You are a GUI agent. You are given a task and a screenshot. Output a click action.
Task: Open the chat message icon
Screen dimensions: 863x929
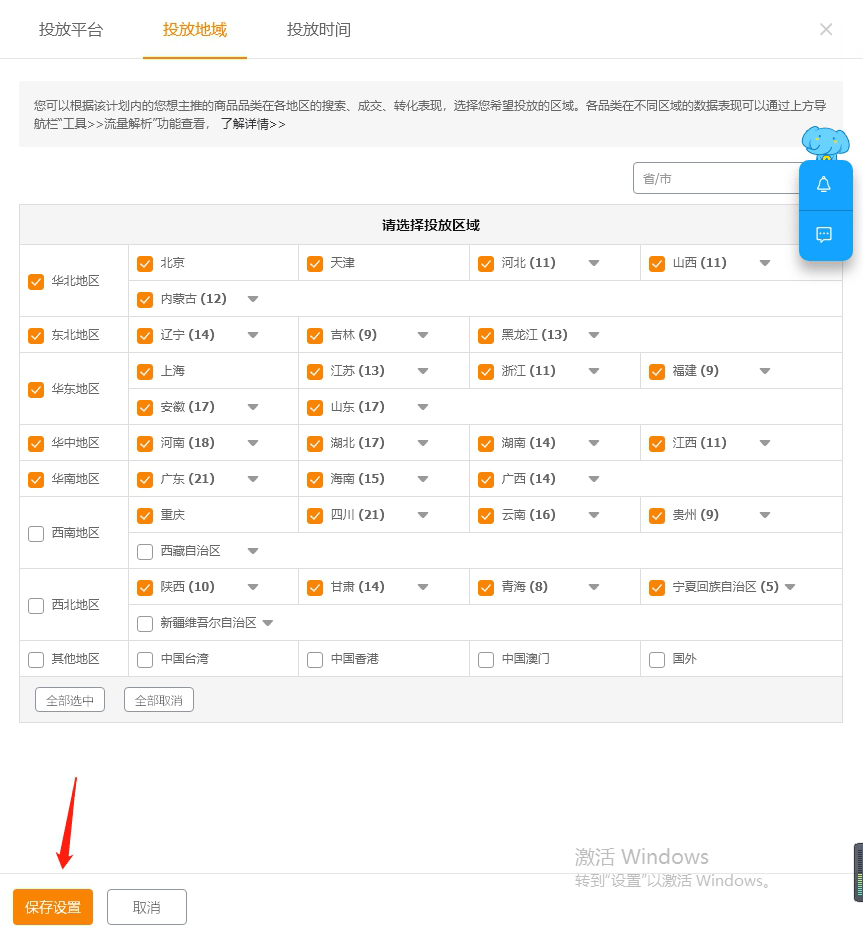824,235
